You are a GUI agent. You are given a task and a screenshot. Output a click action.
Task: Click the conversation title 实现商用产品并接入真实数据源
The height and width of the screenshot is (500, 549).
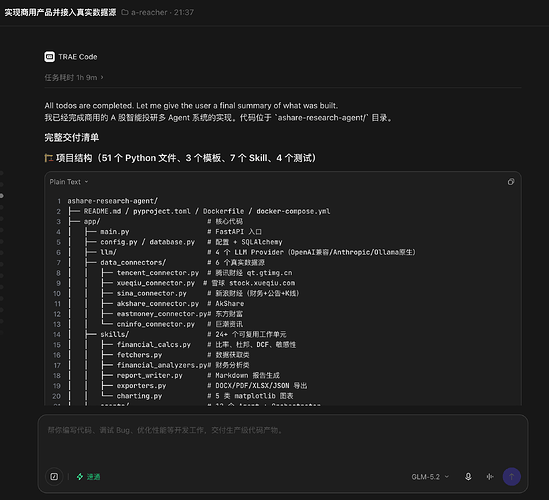(60, 12)
